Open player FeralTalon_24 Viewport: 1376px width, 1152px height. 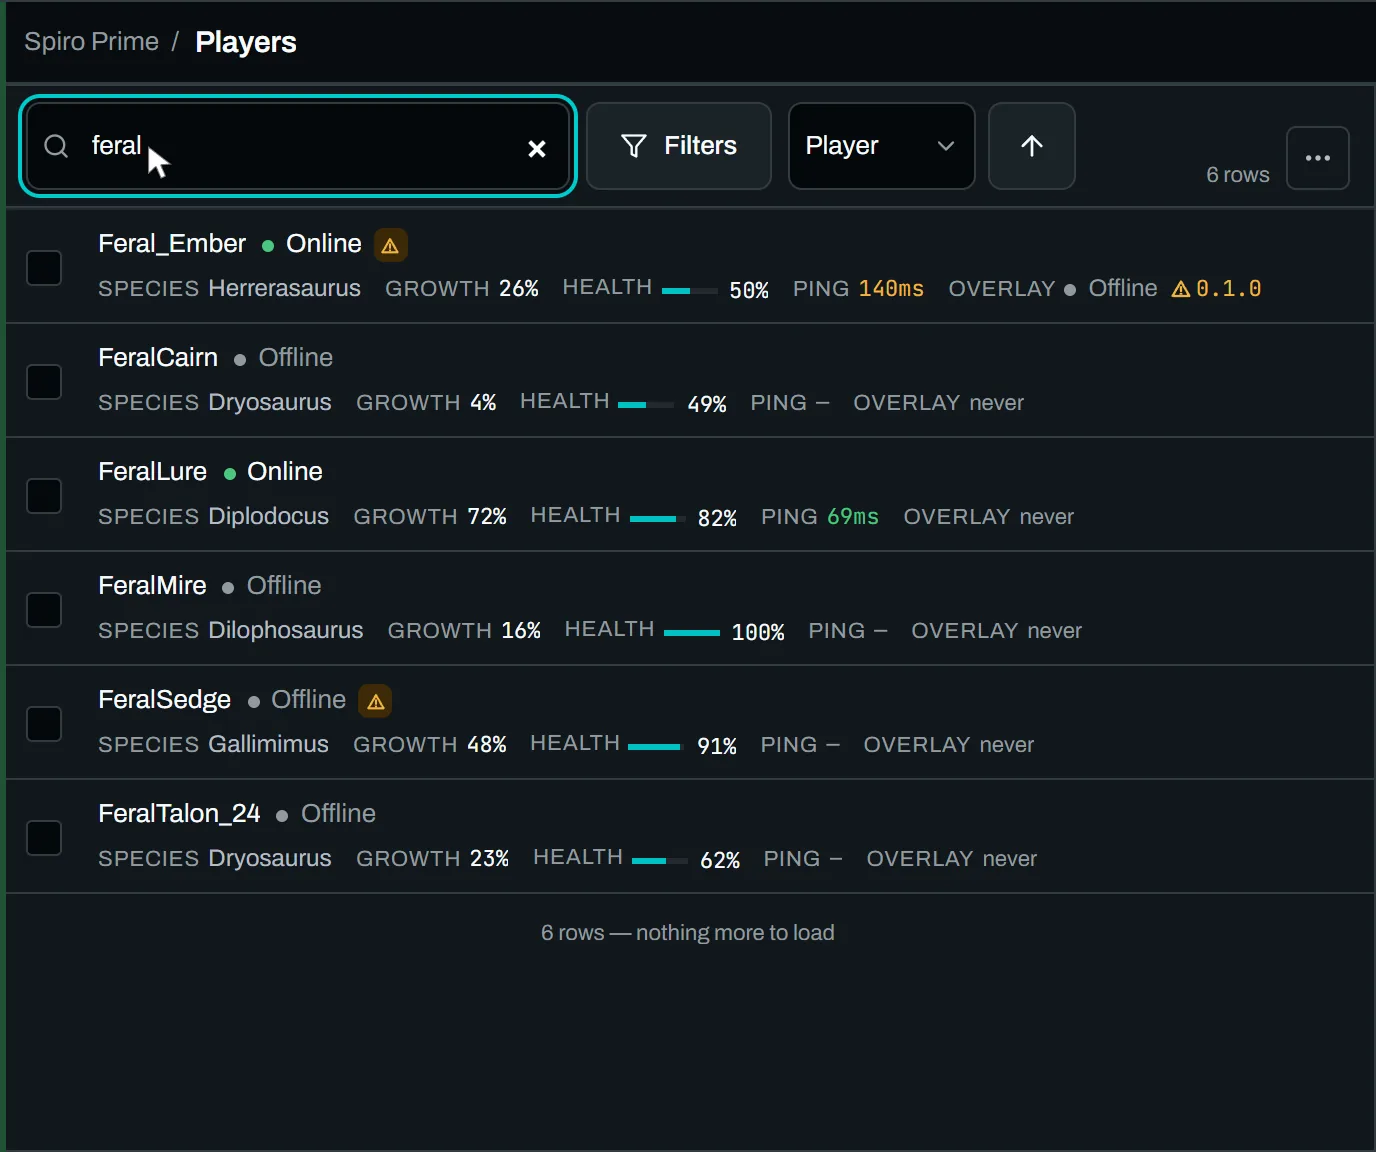[x=179, y=814]
